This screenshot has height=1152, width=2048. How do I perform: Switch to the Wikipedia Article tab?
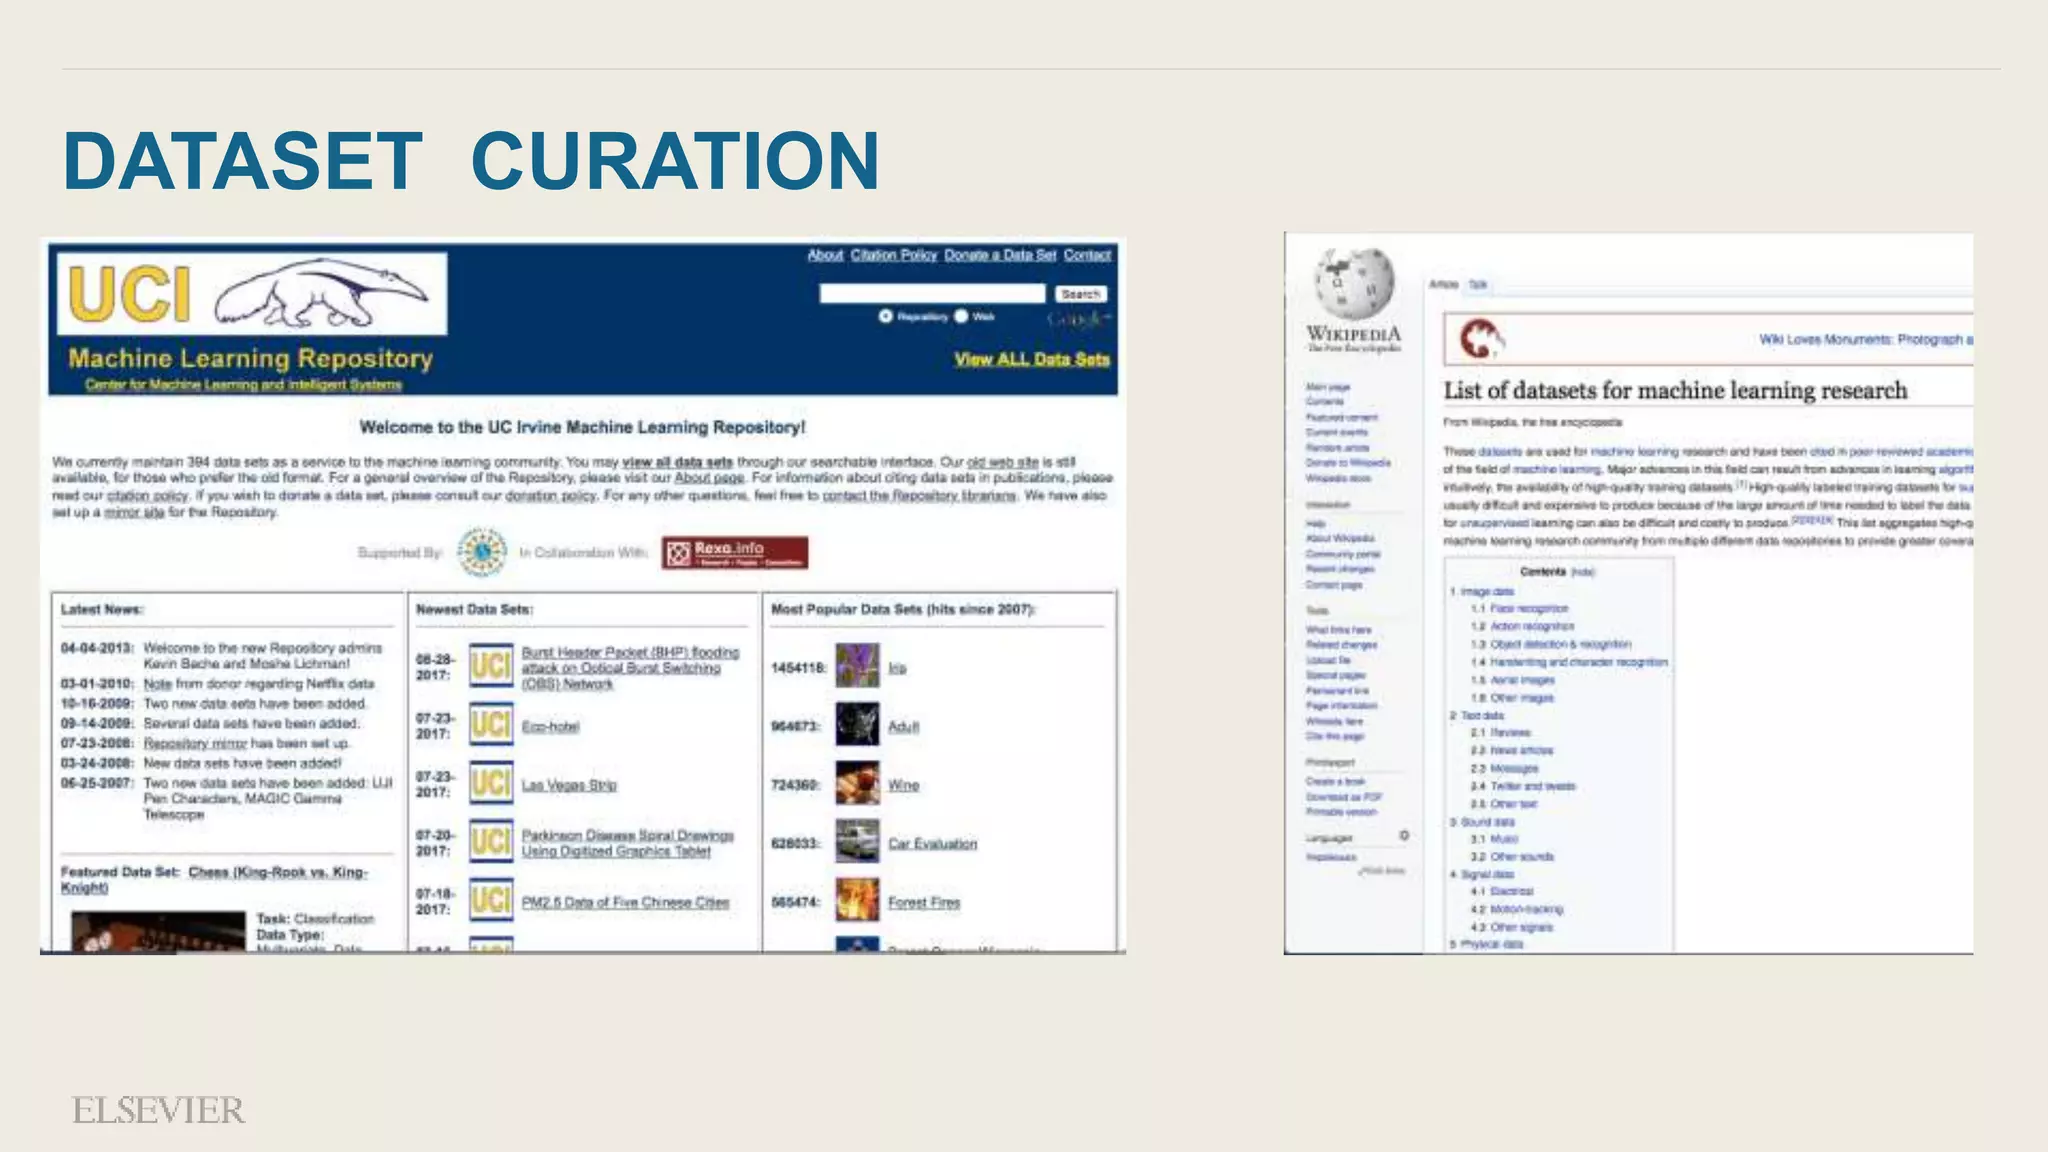[1443, 284]
